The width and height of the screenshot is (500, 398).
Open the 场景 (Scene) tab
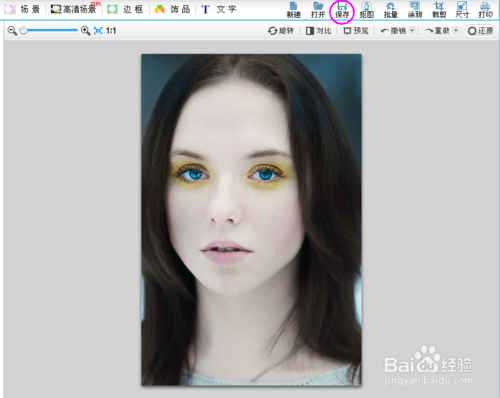pyautogui.click(x=22, y=9)
